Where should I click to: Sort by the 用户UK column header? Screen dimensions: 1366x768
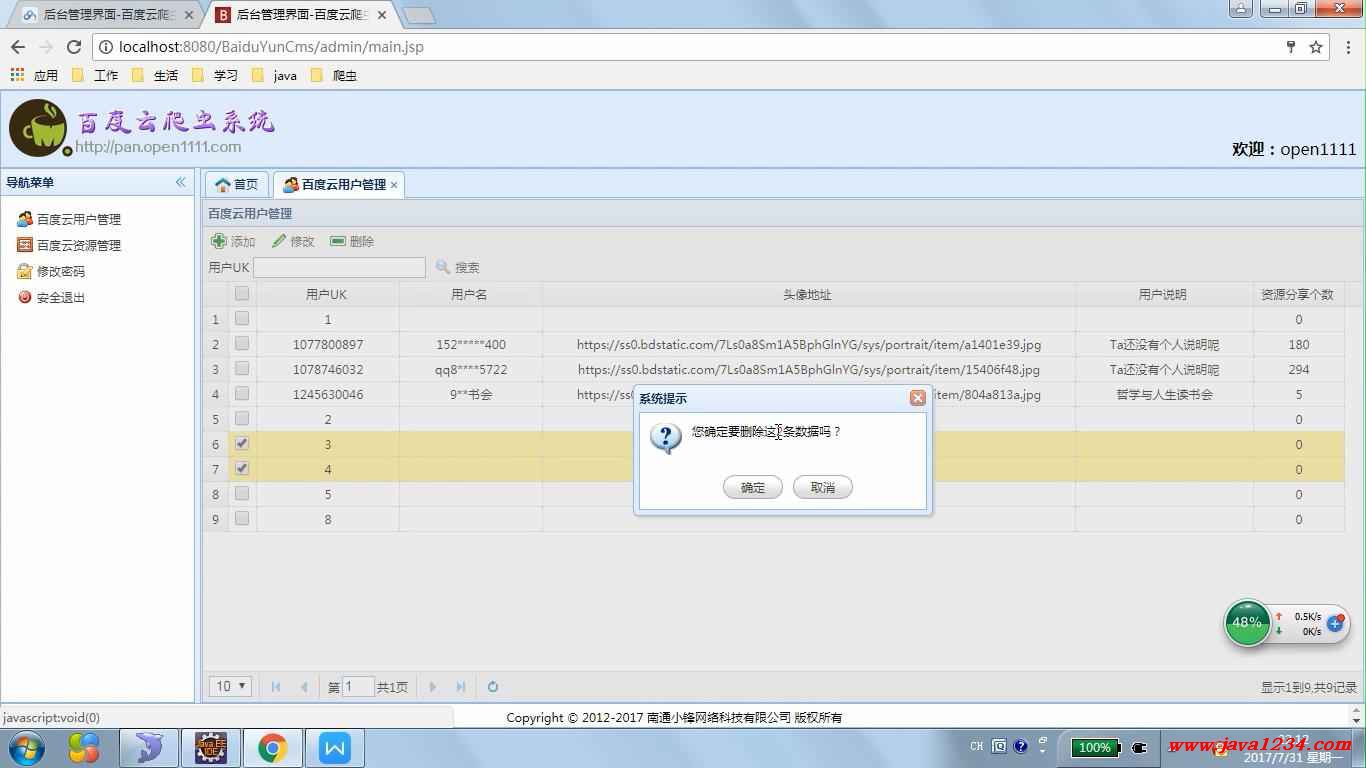(x=327, y=294)
